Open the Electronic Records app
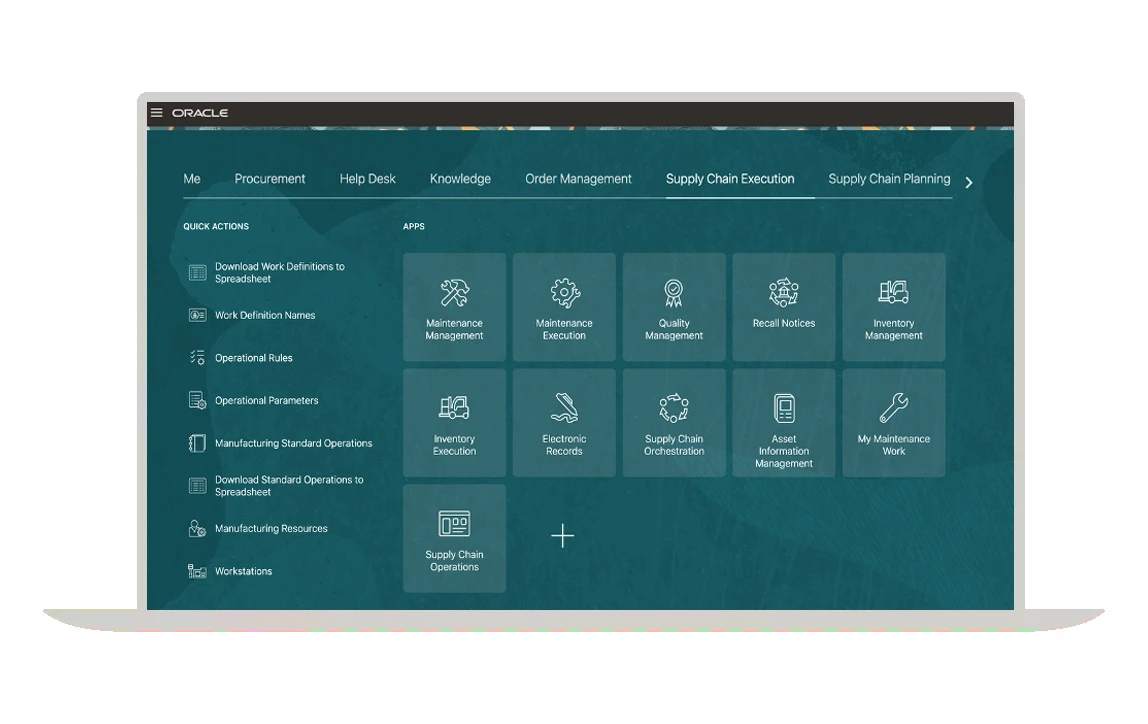 point(564,423)
